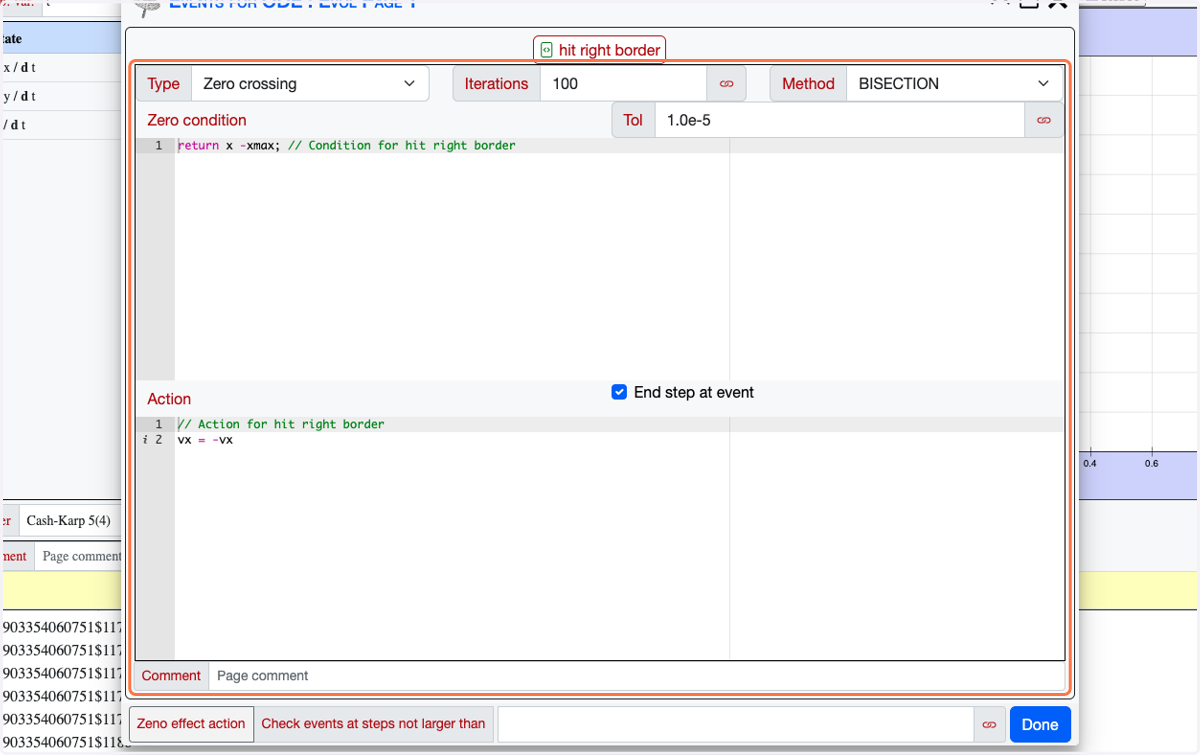Click the Method label
This screenshot has width=1200, height=755.
pos(808,84)
